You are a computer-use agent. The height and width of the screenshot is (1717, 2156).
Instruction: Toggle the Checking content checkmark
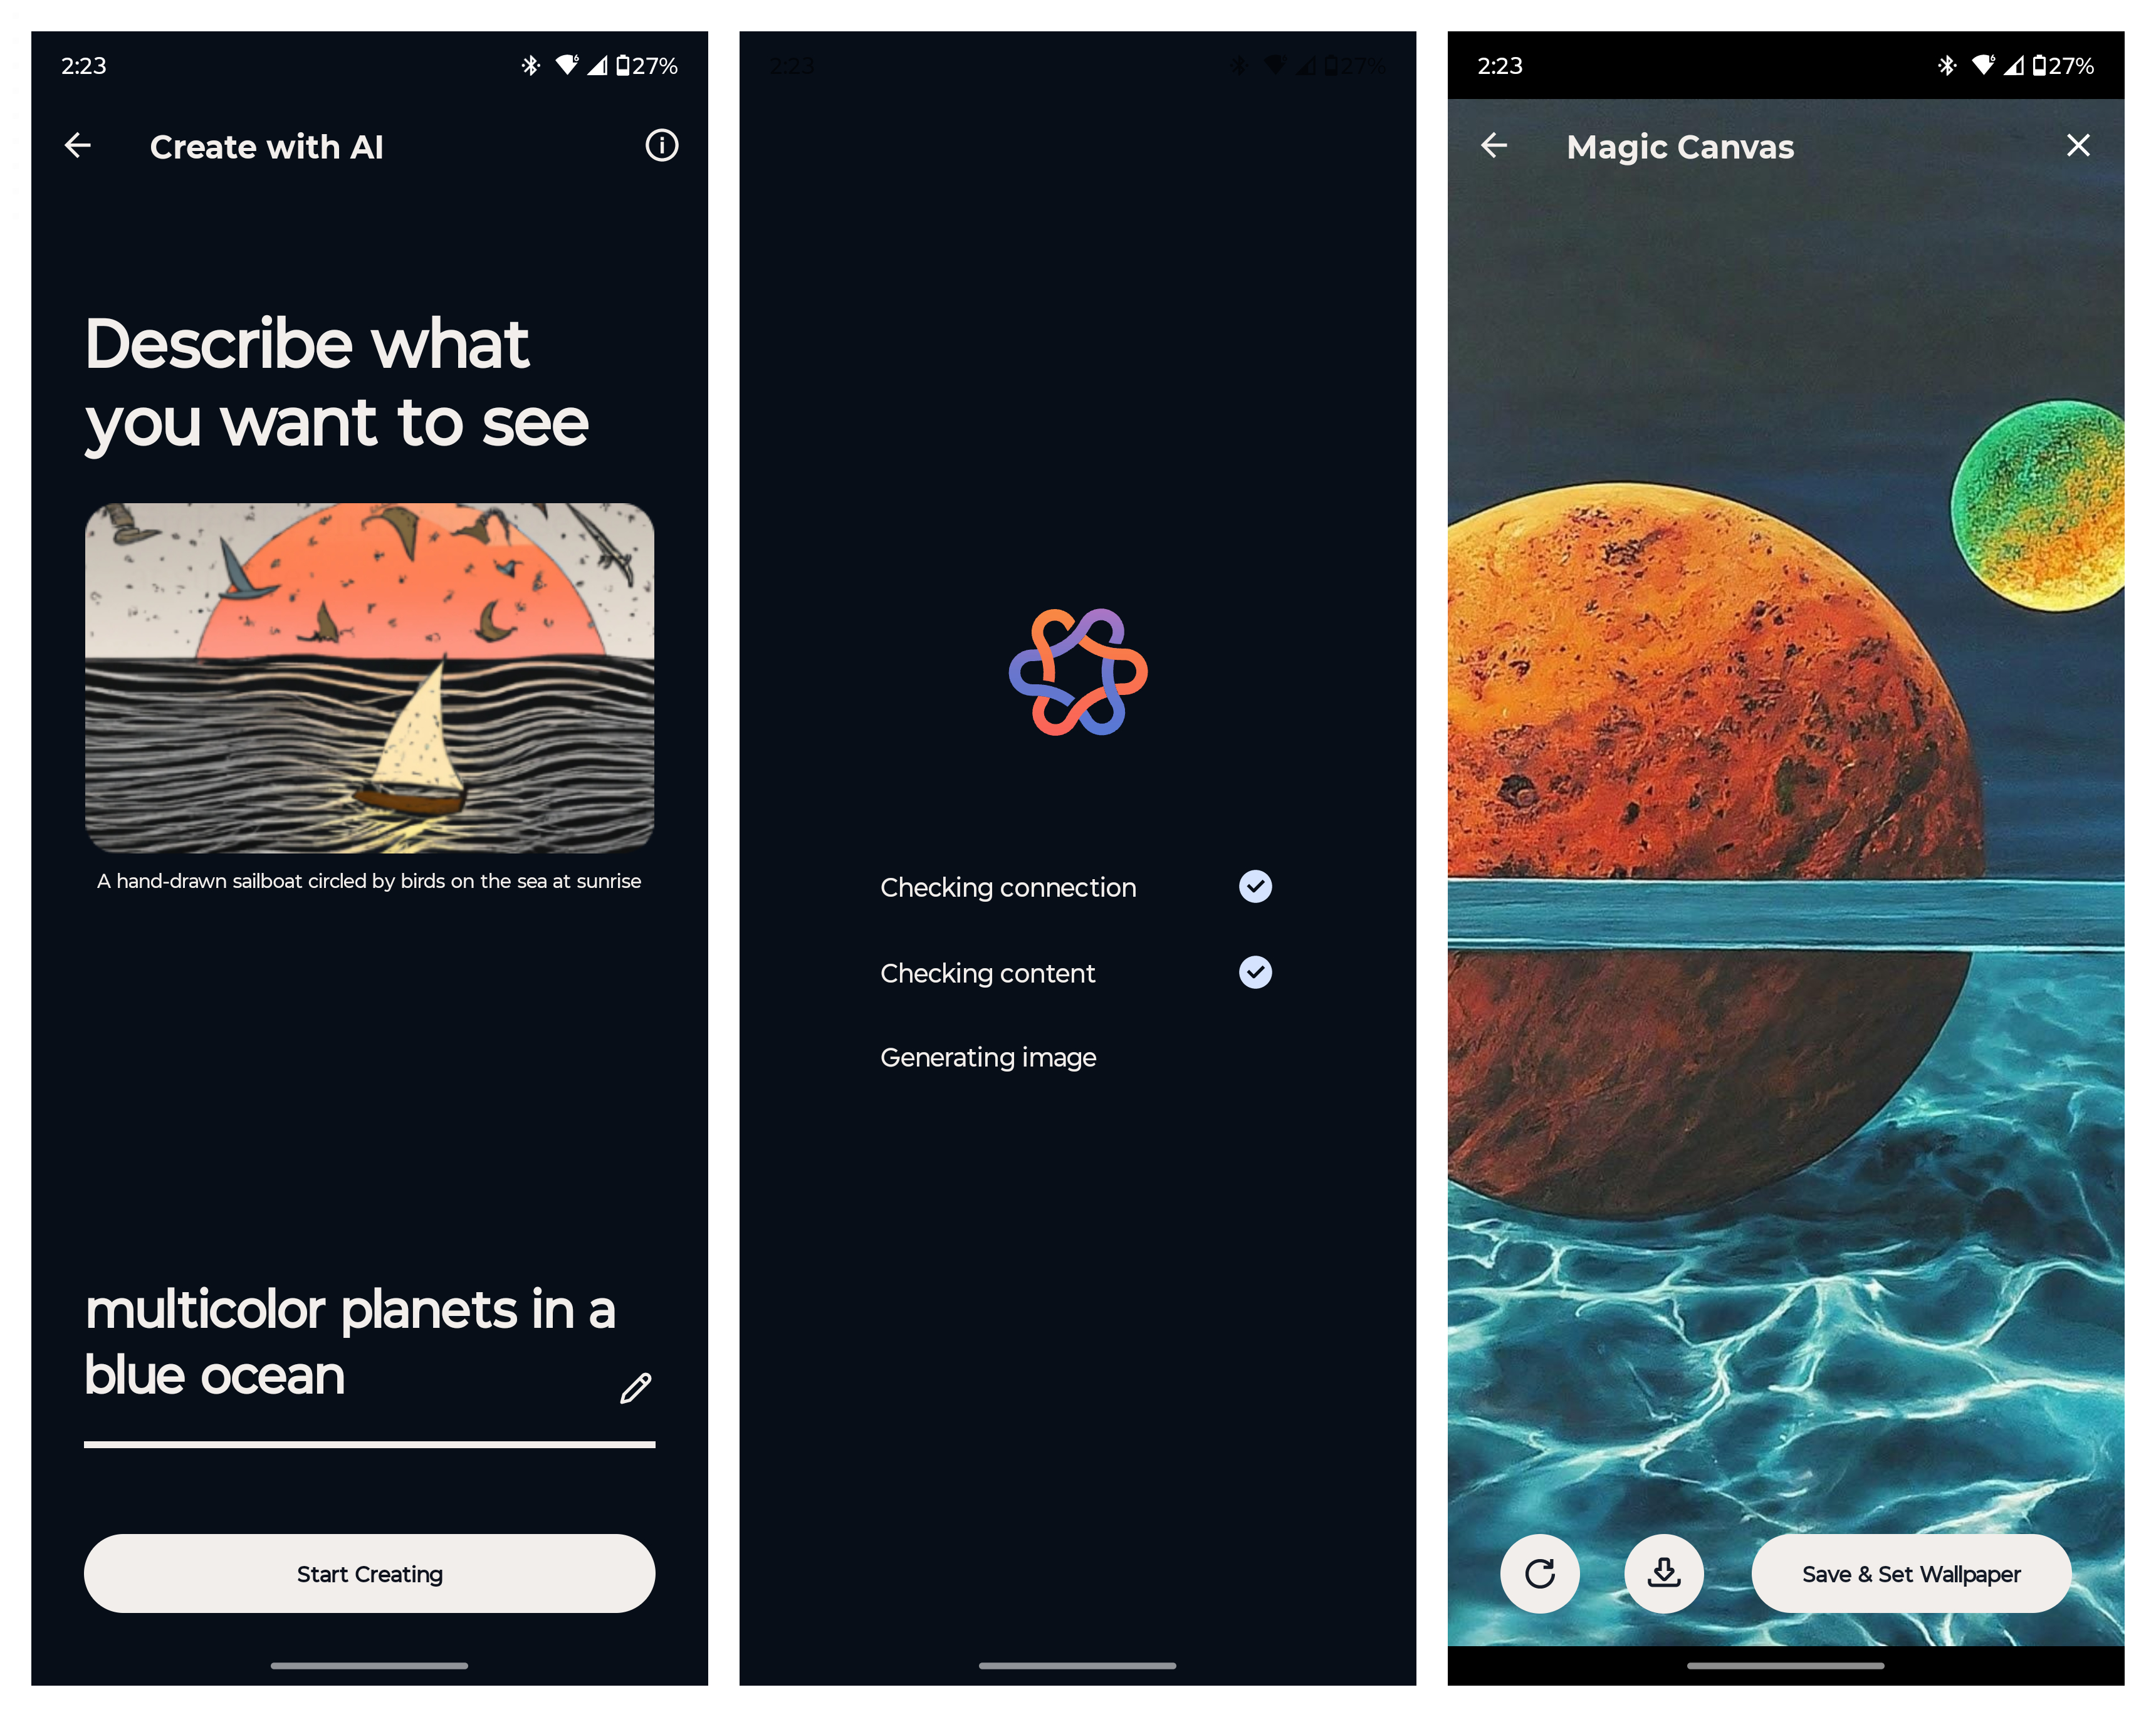click(x=1255, y=971)
